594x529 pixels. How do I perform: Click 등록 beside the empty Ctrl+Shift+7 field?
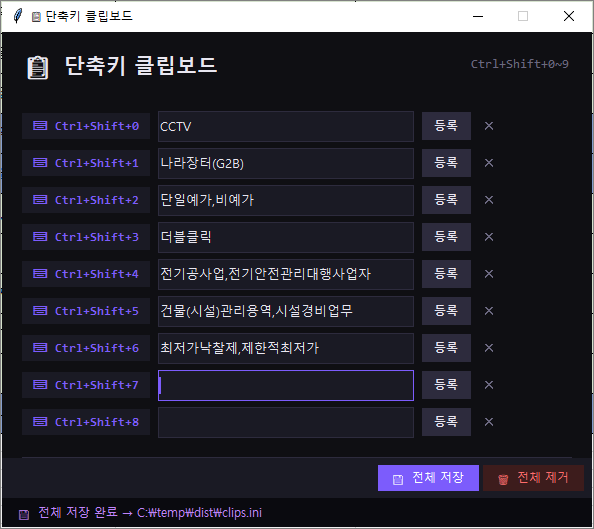tap(446, 385)
